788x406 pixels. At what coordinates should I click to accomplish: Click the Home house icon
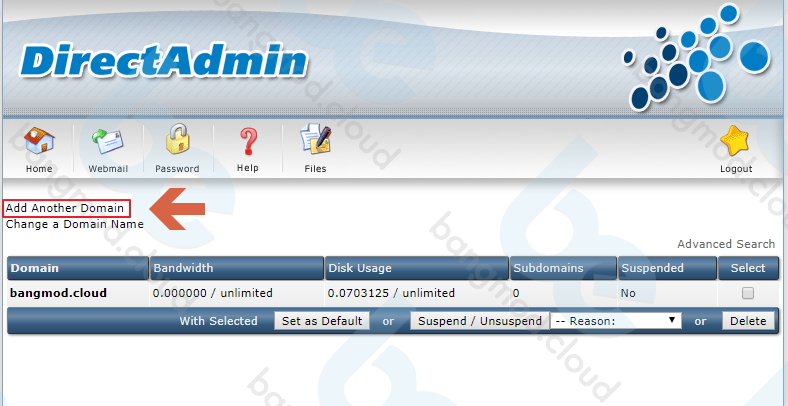pos(39,140)
